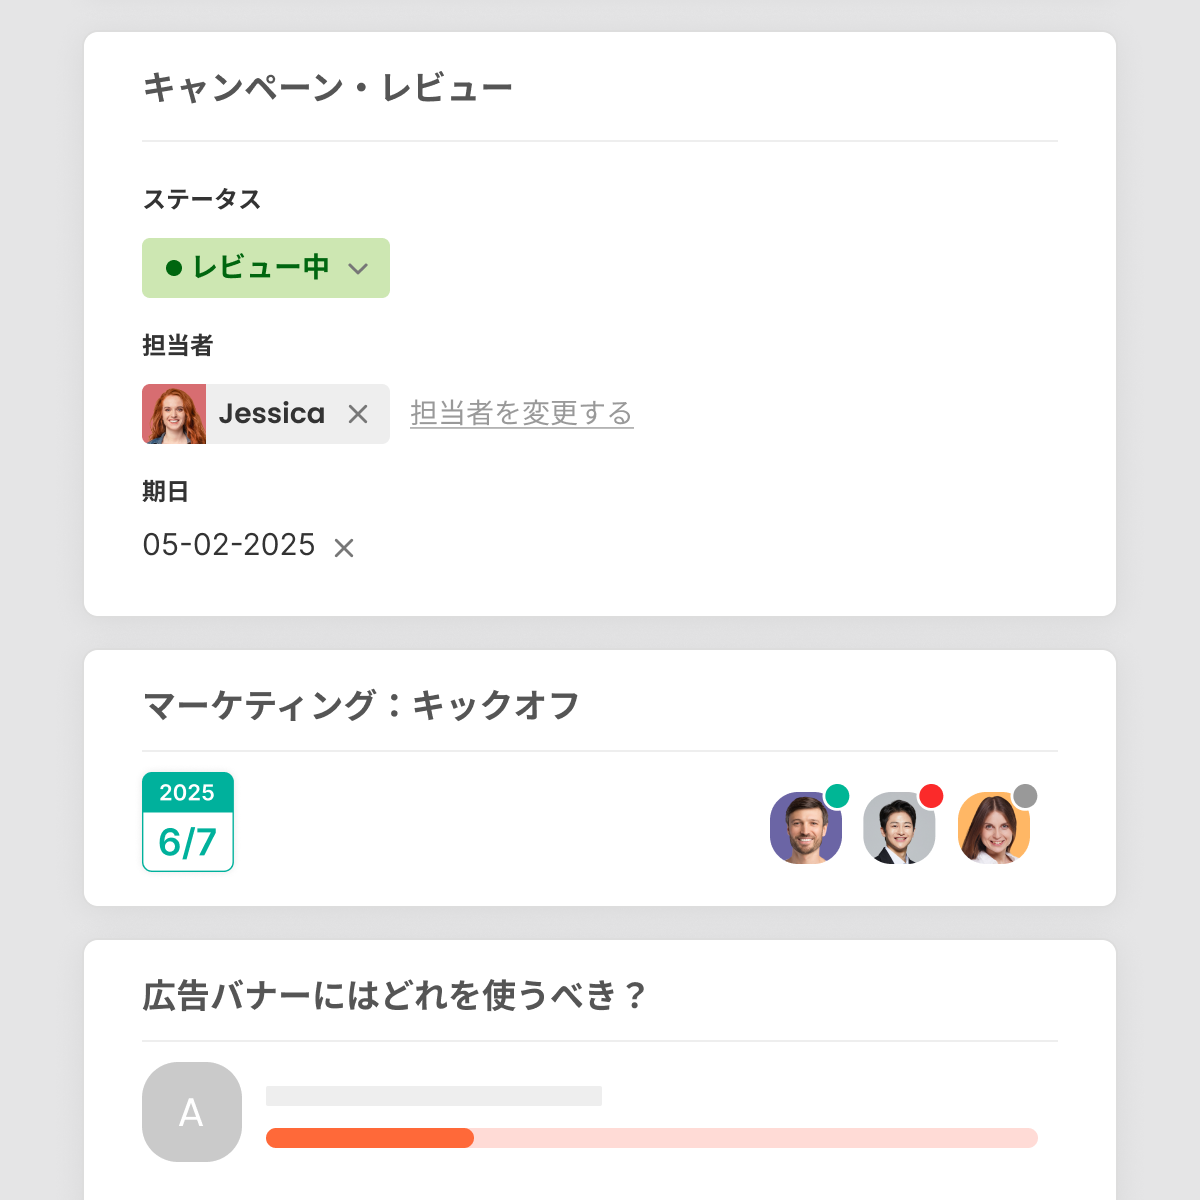Click the キャンペーン・レビュー card title
Screen dimensions: 1200x1200
[x=327, y=88]
